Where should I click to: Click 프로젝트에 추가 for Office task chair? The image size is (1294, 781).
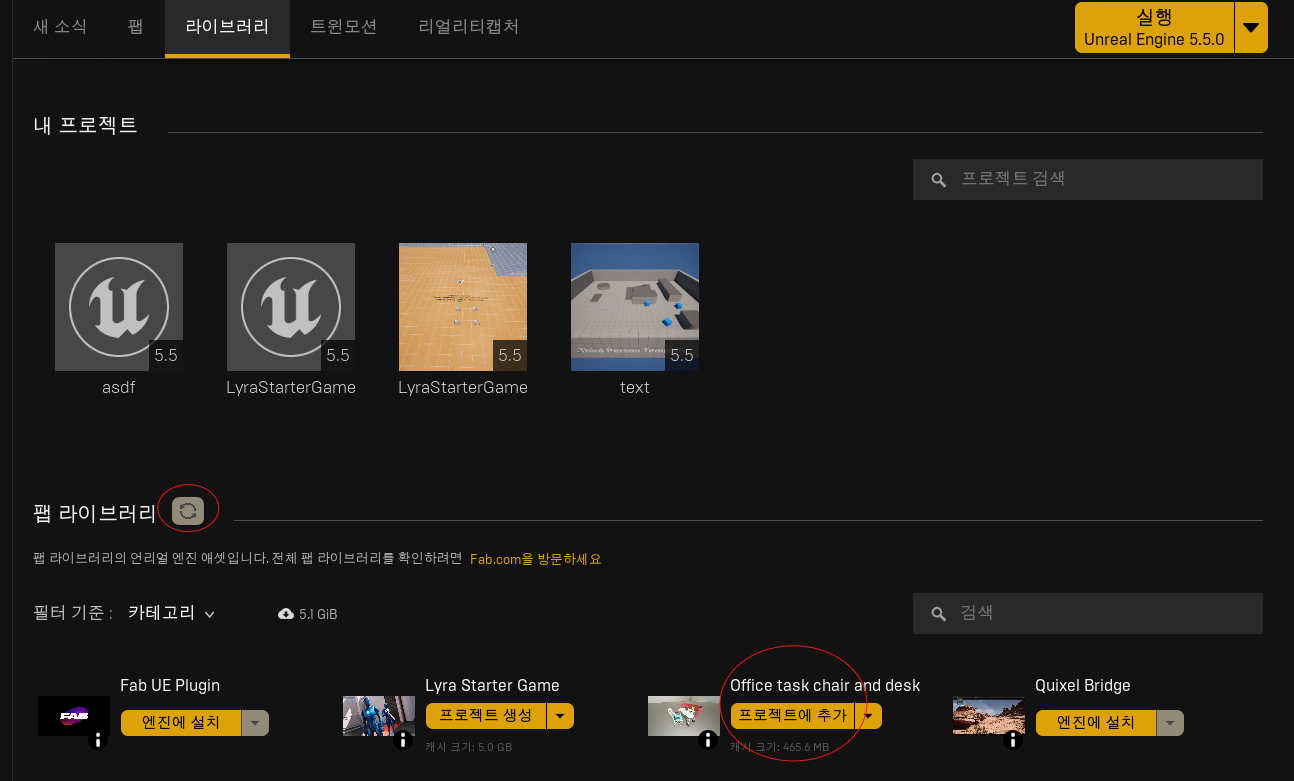coord(792,715)
